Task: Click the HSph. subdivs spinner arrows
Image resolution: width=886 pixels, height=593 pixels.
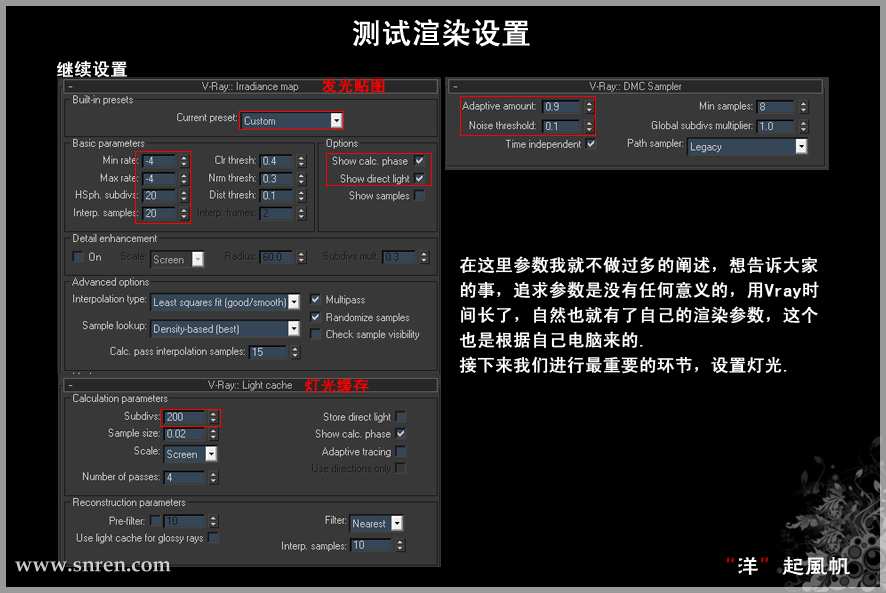Action: coord(184,196)
